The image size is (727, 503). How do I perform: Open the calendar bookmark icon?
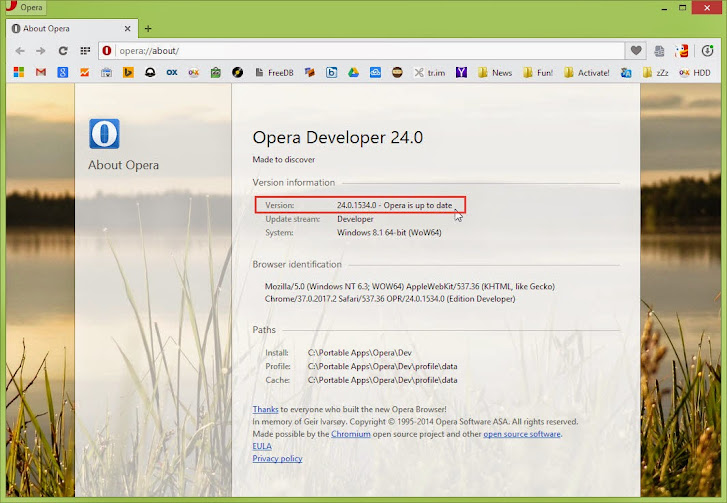coord(106,72)
